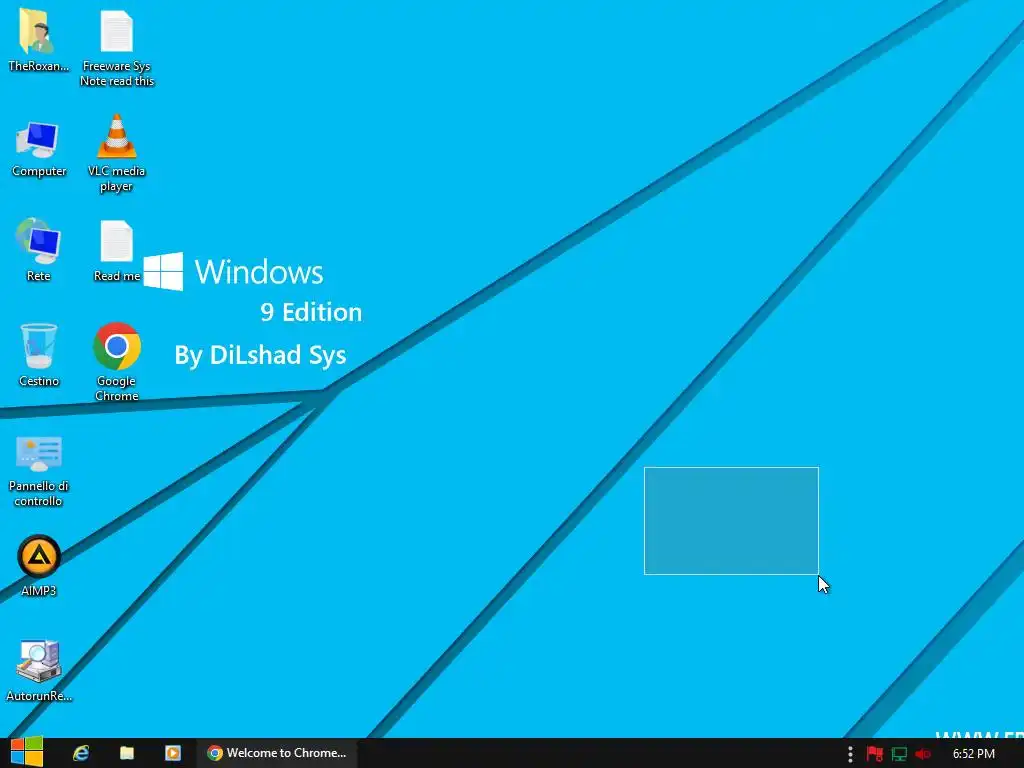This screenshot has height=768, width=1024.
Task: Open the green network tray icon
Action: pyautogui.click(x=899, y=754)
